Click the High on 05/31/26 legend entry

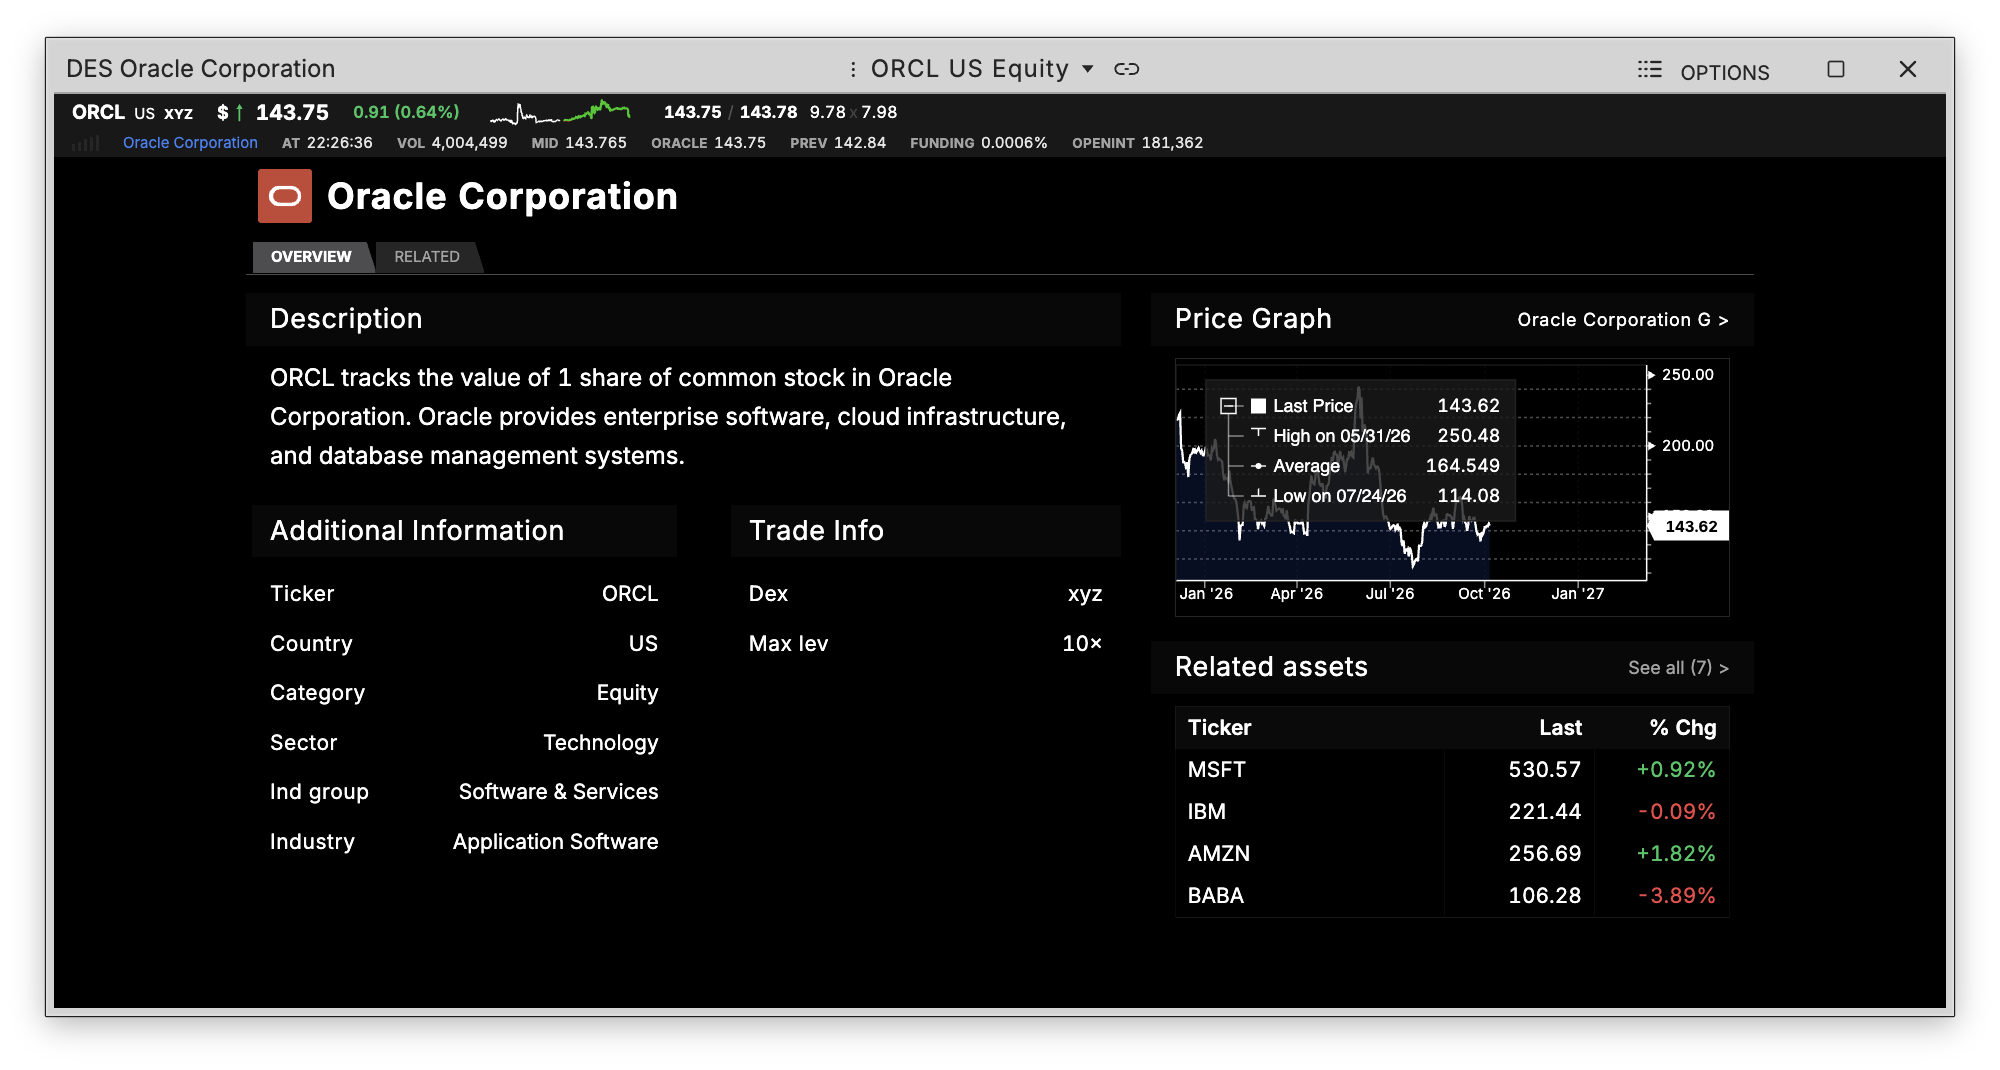(1375, 436)
